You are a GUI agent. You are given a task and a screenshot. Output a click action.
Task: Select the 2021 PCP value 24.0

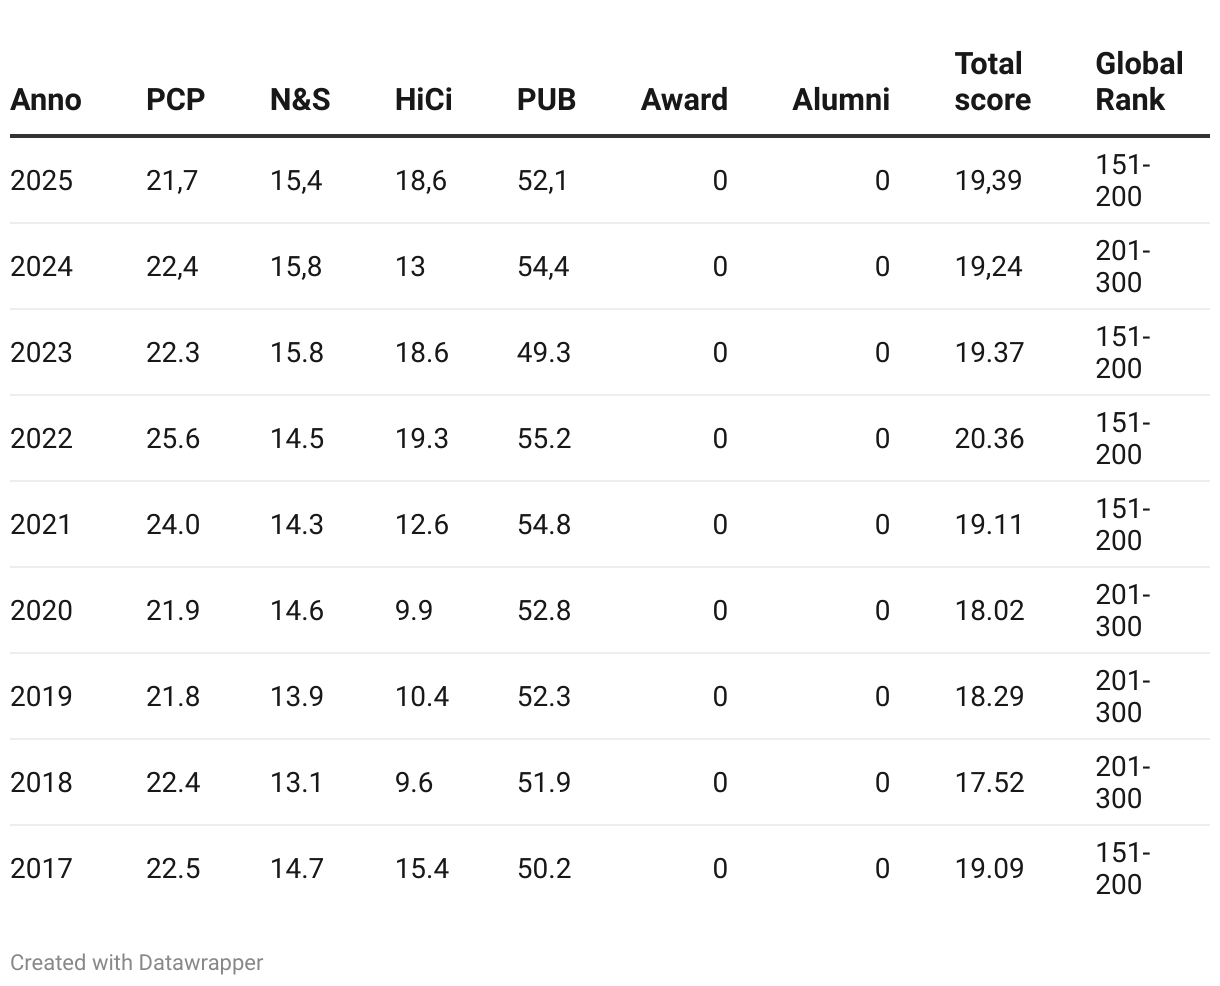(173, 525)
